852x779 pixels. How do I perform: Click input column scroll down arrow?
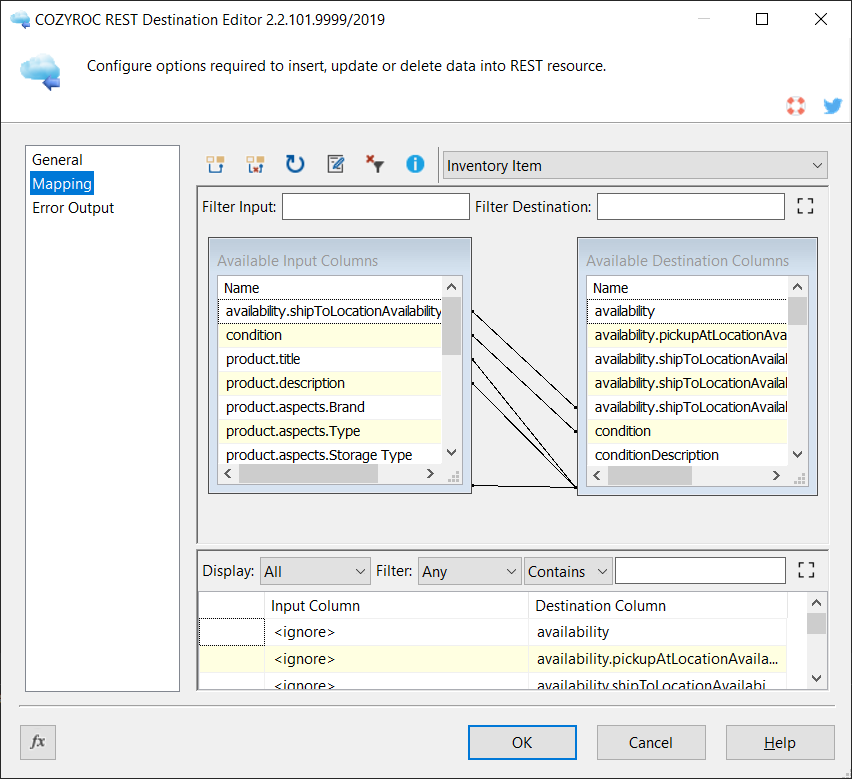pyautogui.click(x=451, y=452)
